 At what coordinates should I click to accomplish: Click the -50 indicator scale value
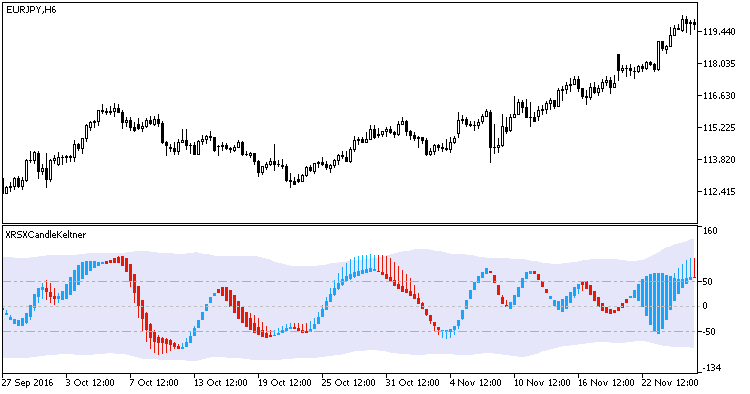709,332
